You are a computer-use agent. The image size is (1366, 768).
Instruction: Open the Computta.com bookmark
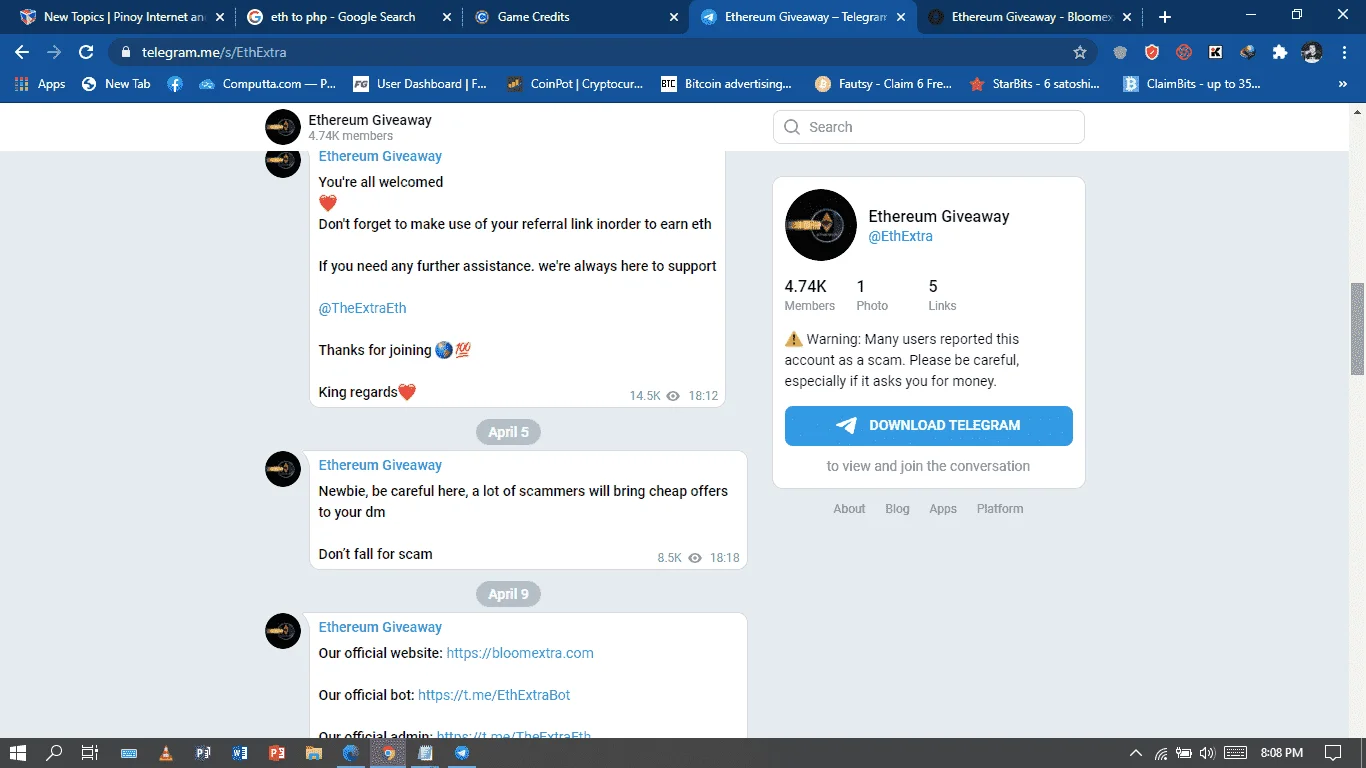point(268,84)
